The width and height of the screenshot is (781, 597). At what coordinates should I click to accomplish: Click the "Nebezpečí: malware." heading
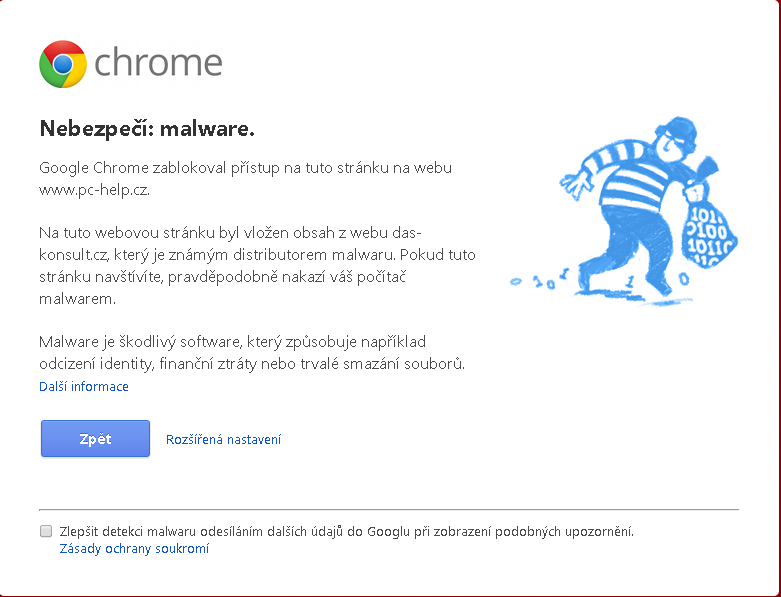tap(147, 128)
